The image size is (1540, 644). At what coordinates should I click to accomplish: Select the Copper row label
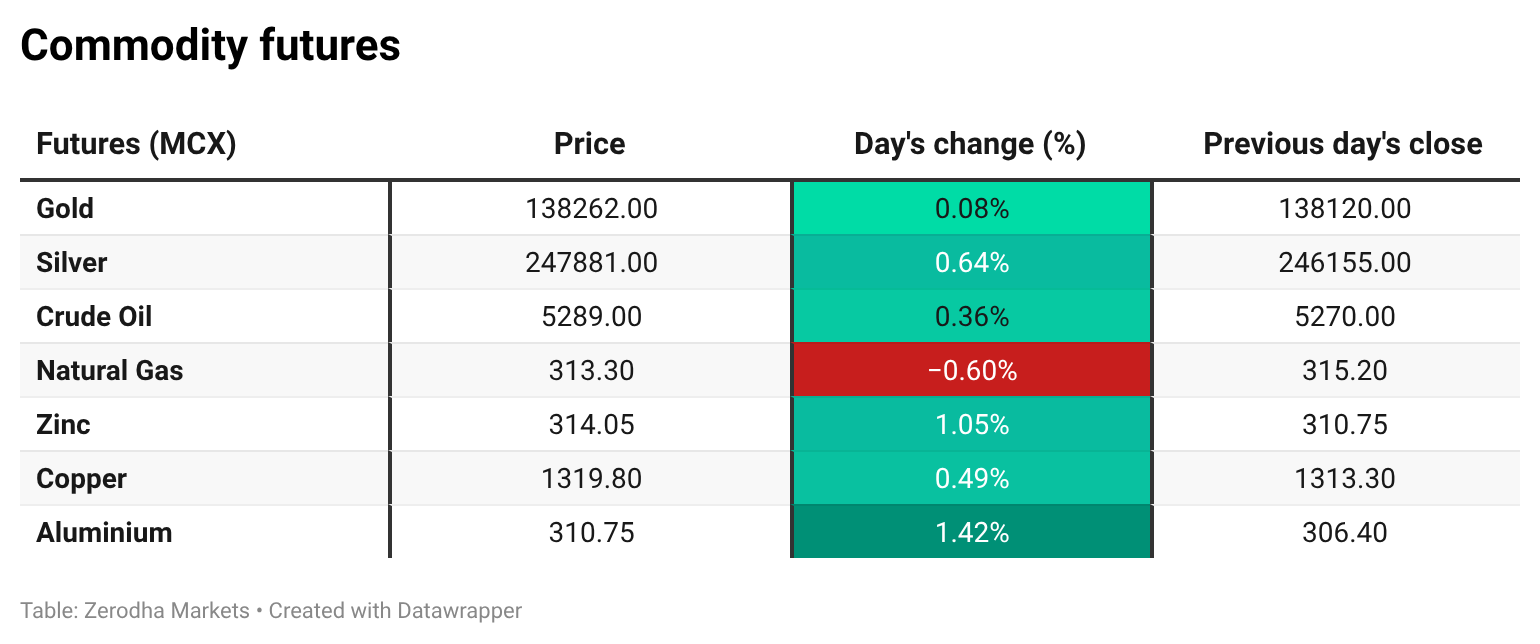81,479
